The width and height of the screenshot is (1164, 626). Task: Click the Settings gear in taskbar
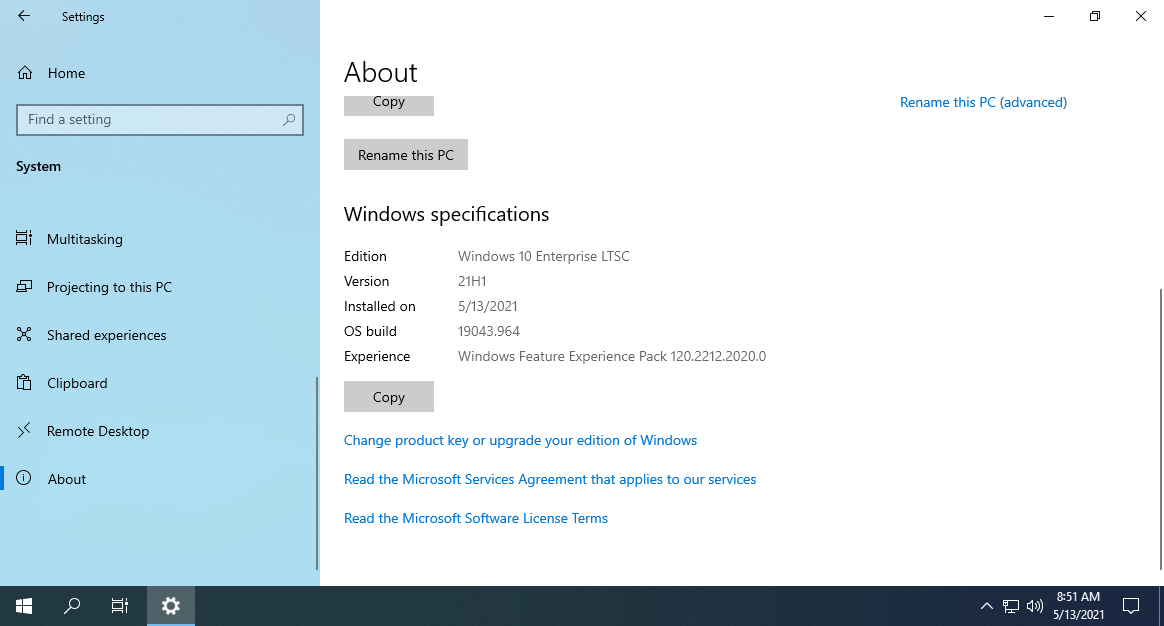tap(171, 606)
